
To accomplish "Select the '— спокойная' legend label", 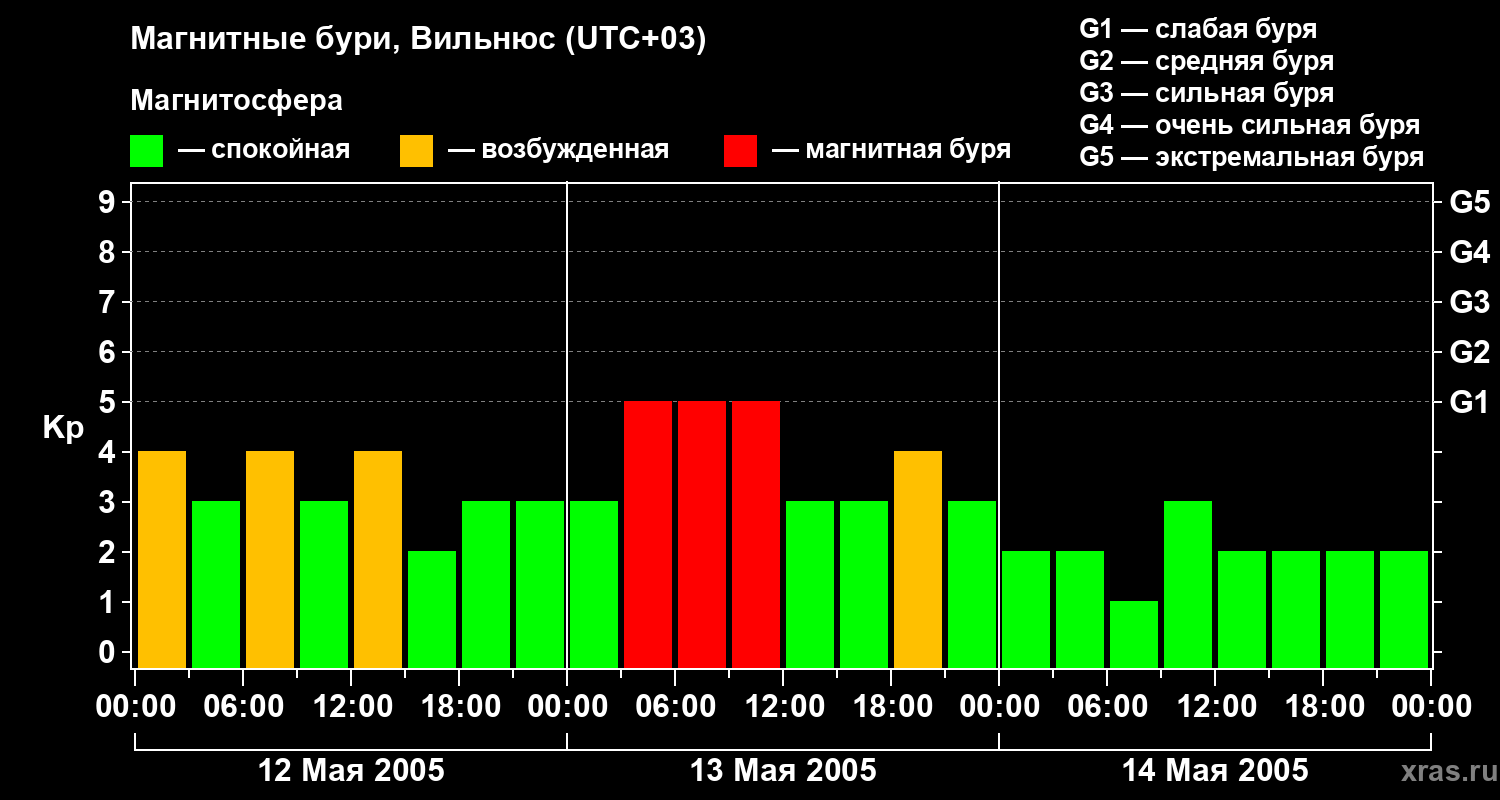I will coord(264,150).
